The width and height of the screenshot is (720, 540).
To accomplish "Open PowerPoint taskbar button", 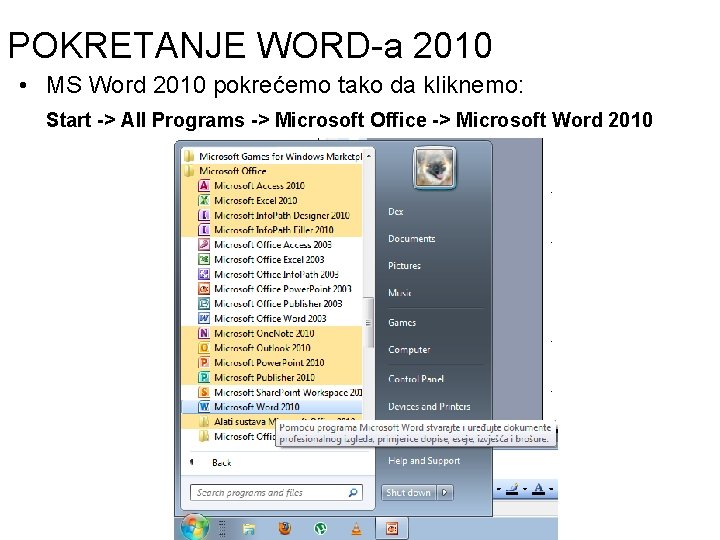I will pos(392,529).
